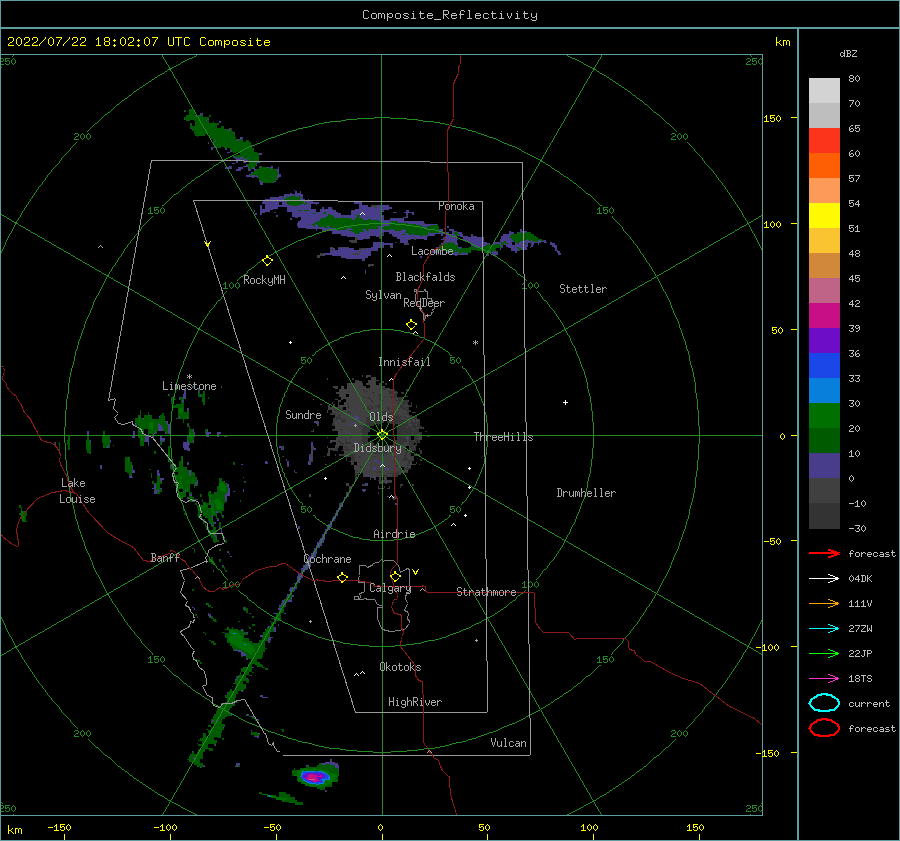Screen dimensions: 900x841
Task: Click the 80 dBZ light gray swatch
Action: click(824, 91)
